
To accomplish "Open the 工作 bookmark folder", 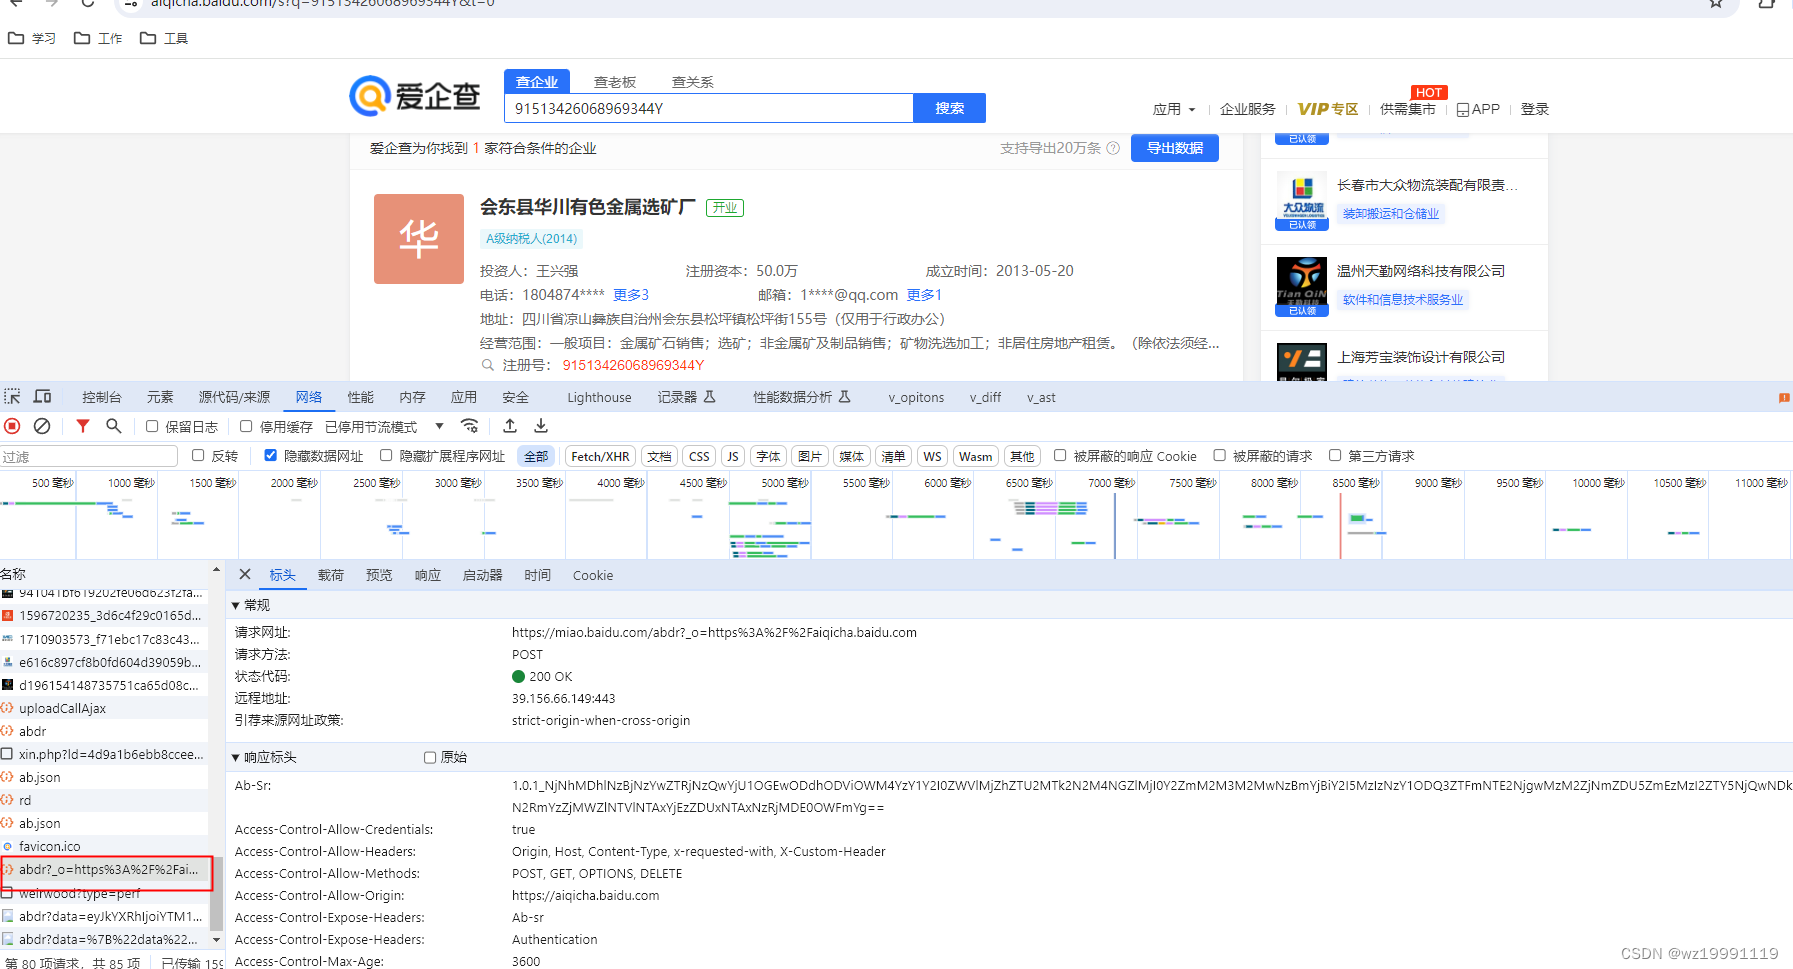I will tap(98, 38).
